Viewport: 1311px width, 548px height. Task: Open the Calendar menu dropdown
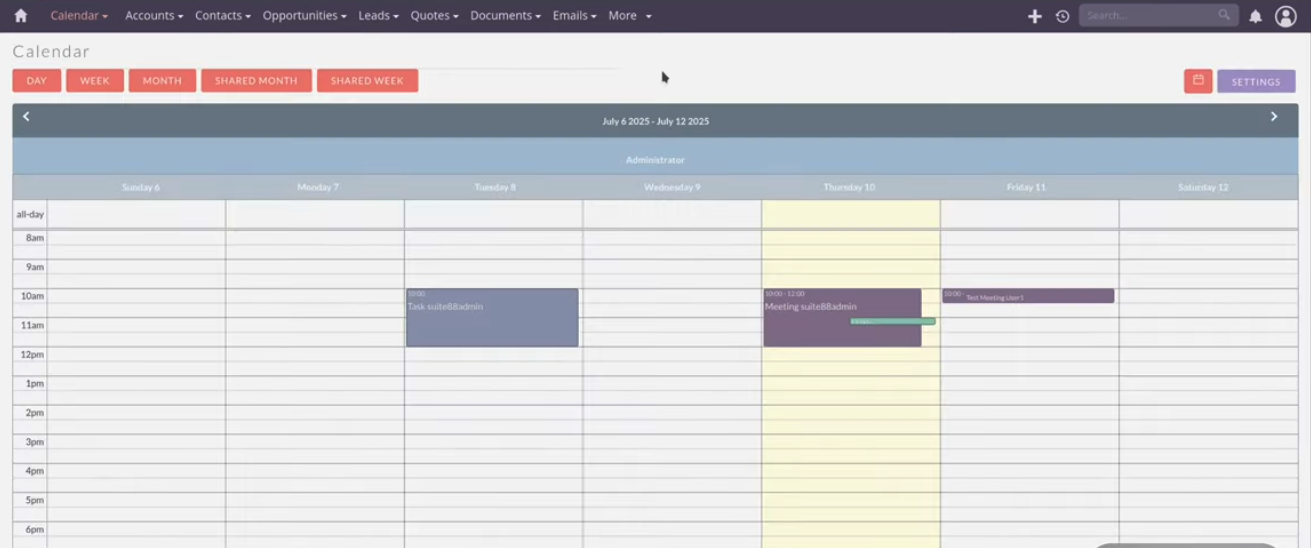click(79, 16)
